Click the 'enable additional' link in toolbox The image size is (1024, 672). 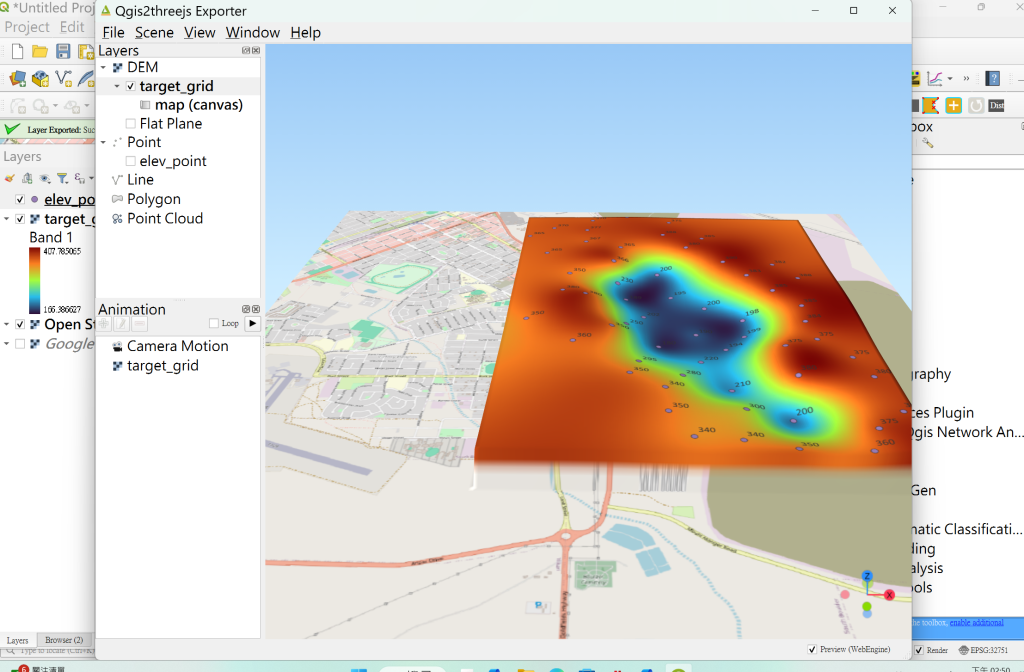(976, 622)
